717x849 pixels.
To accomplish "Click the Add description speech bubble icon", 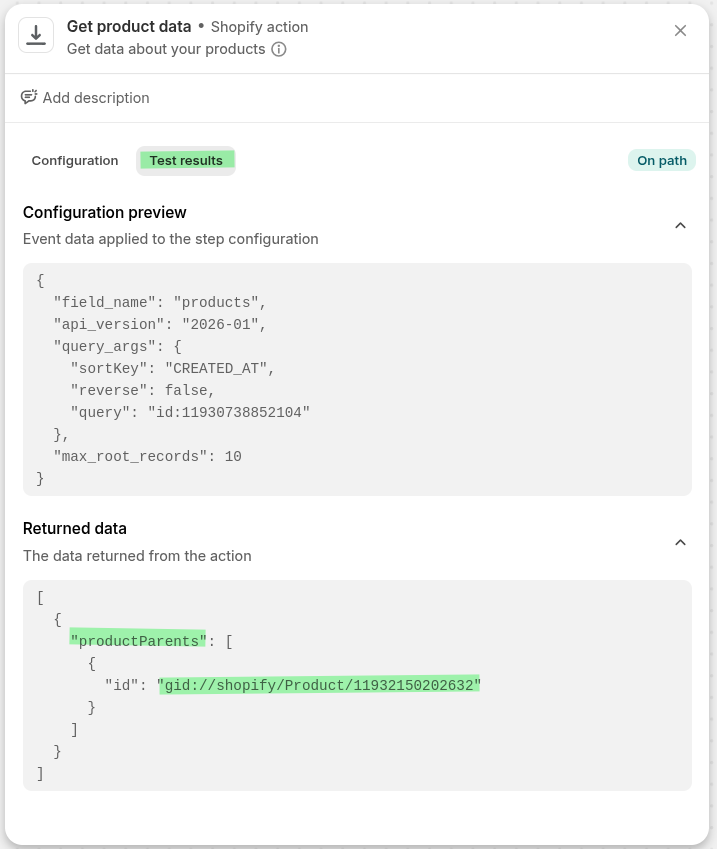I will (29, 97).
